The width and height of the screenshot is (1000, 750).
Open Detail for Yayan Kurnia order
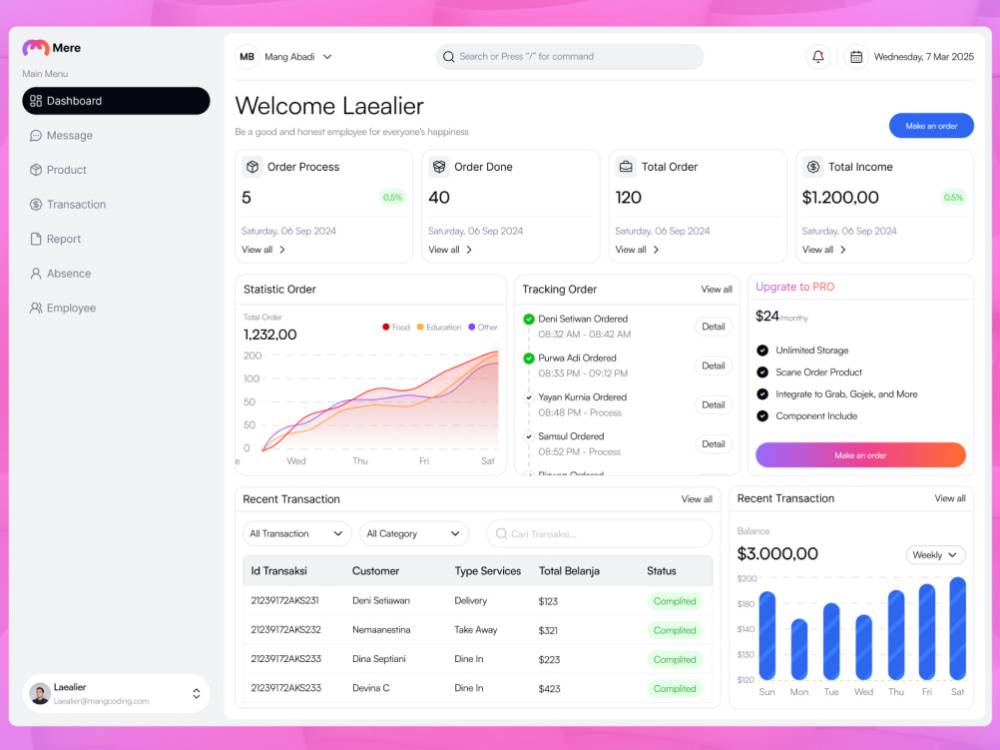pos(713,405)
